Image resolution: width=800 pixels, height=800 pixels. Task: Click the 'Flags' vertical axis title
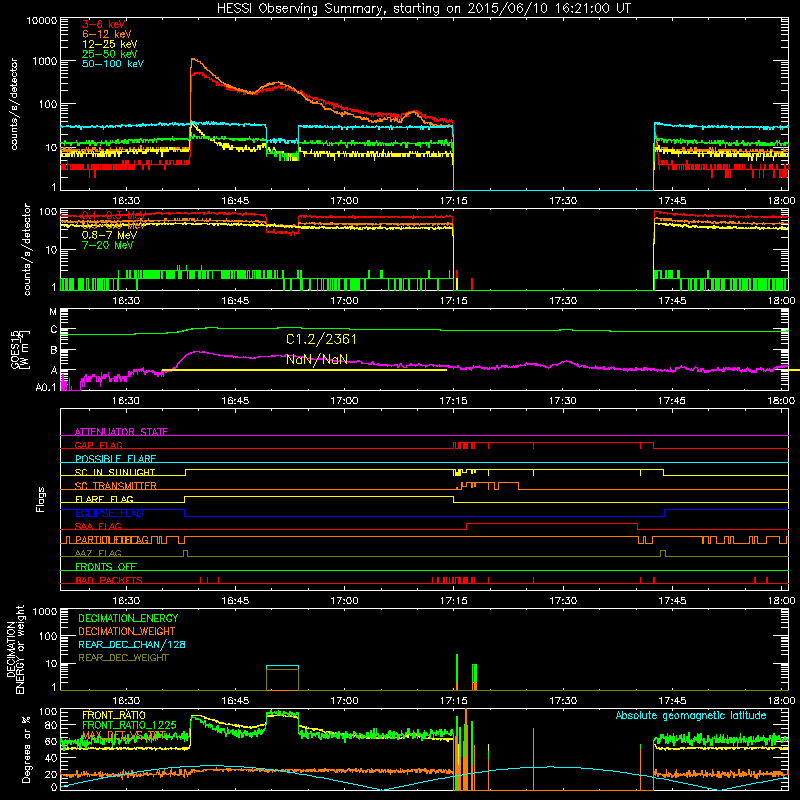pyautogui.click(x=41, y=499)
